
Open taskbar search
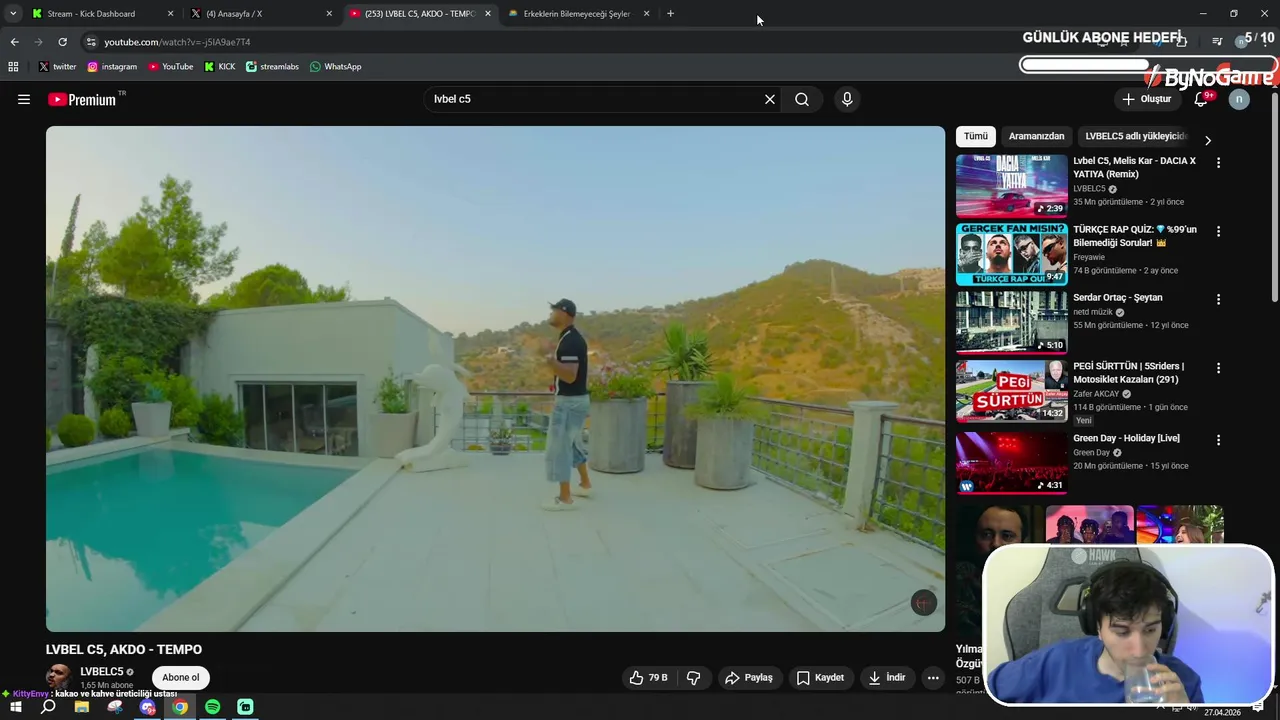click(x=48, y=708)
